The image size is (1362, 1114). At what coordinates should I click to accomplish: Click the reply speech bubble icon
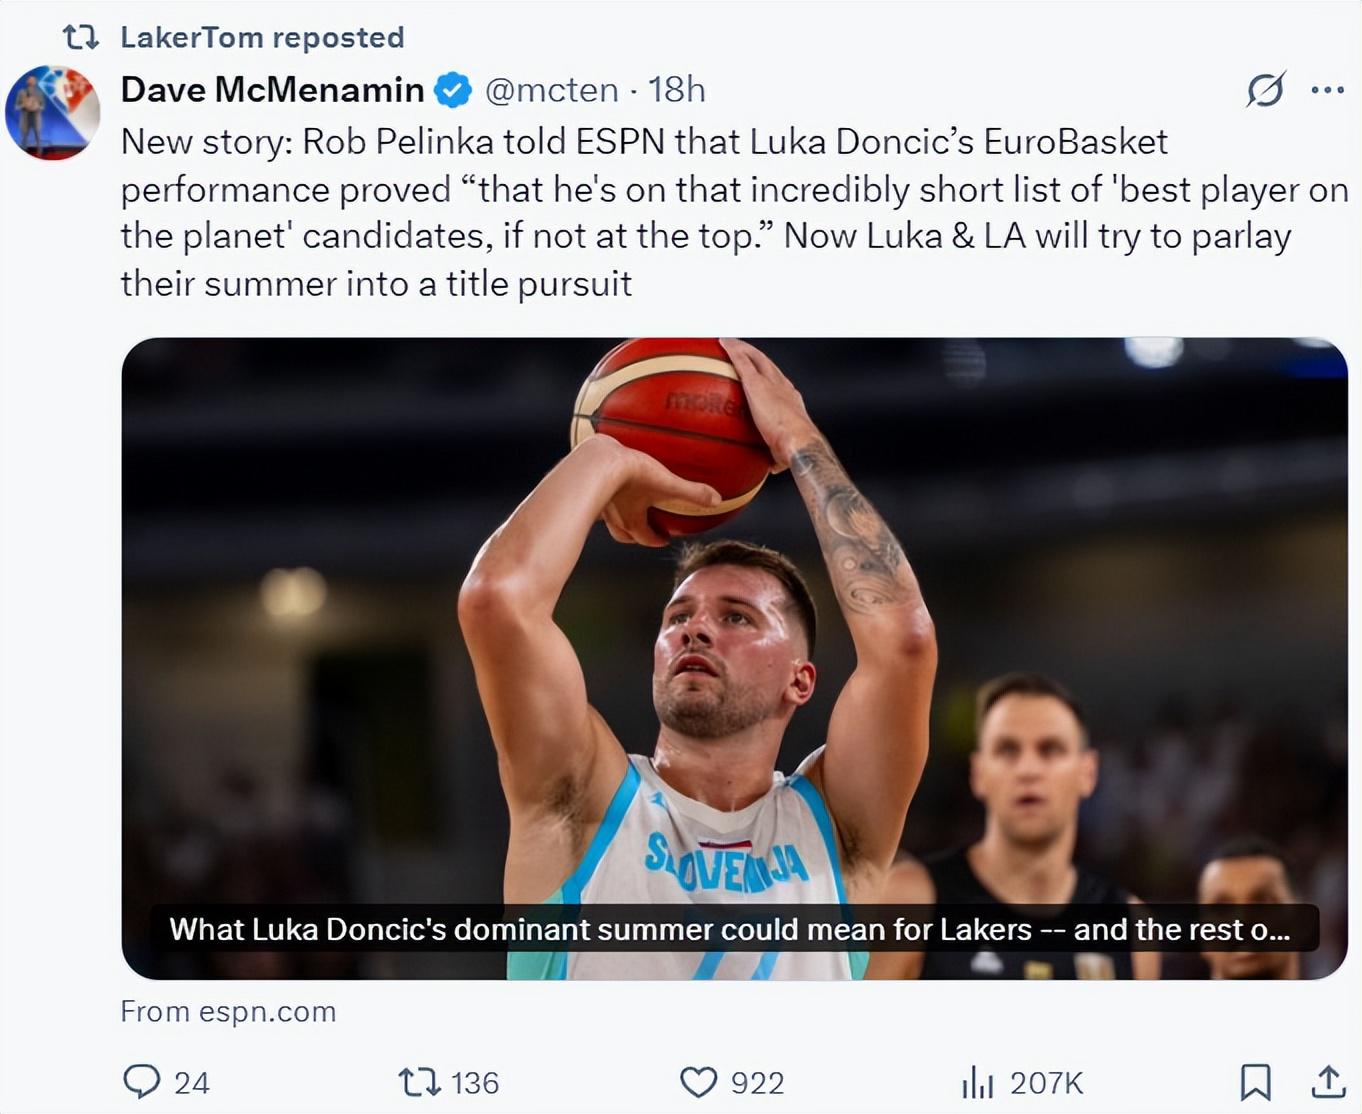(x=141, y=1081)
